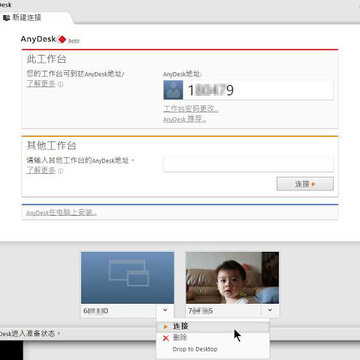This screenshot has height=360, width=360.
Task: Click the AnyDesk在电脑上安装 link
Action: coord(61,212)
